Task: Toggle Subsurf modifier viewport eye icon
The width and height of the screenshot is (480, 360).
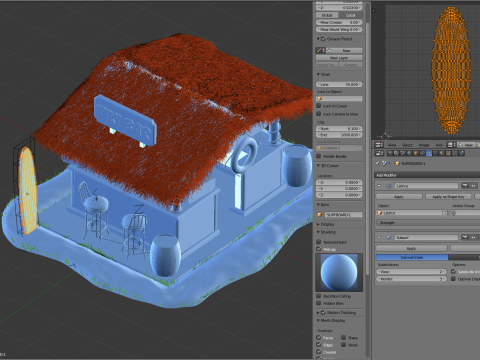Action: click(474, 237)
